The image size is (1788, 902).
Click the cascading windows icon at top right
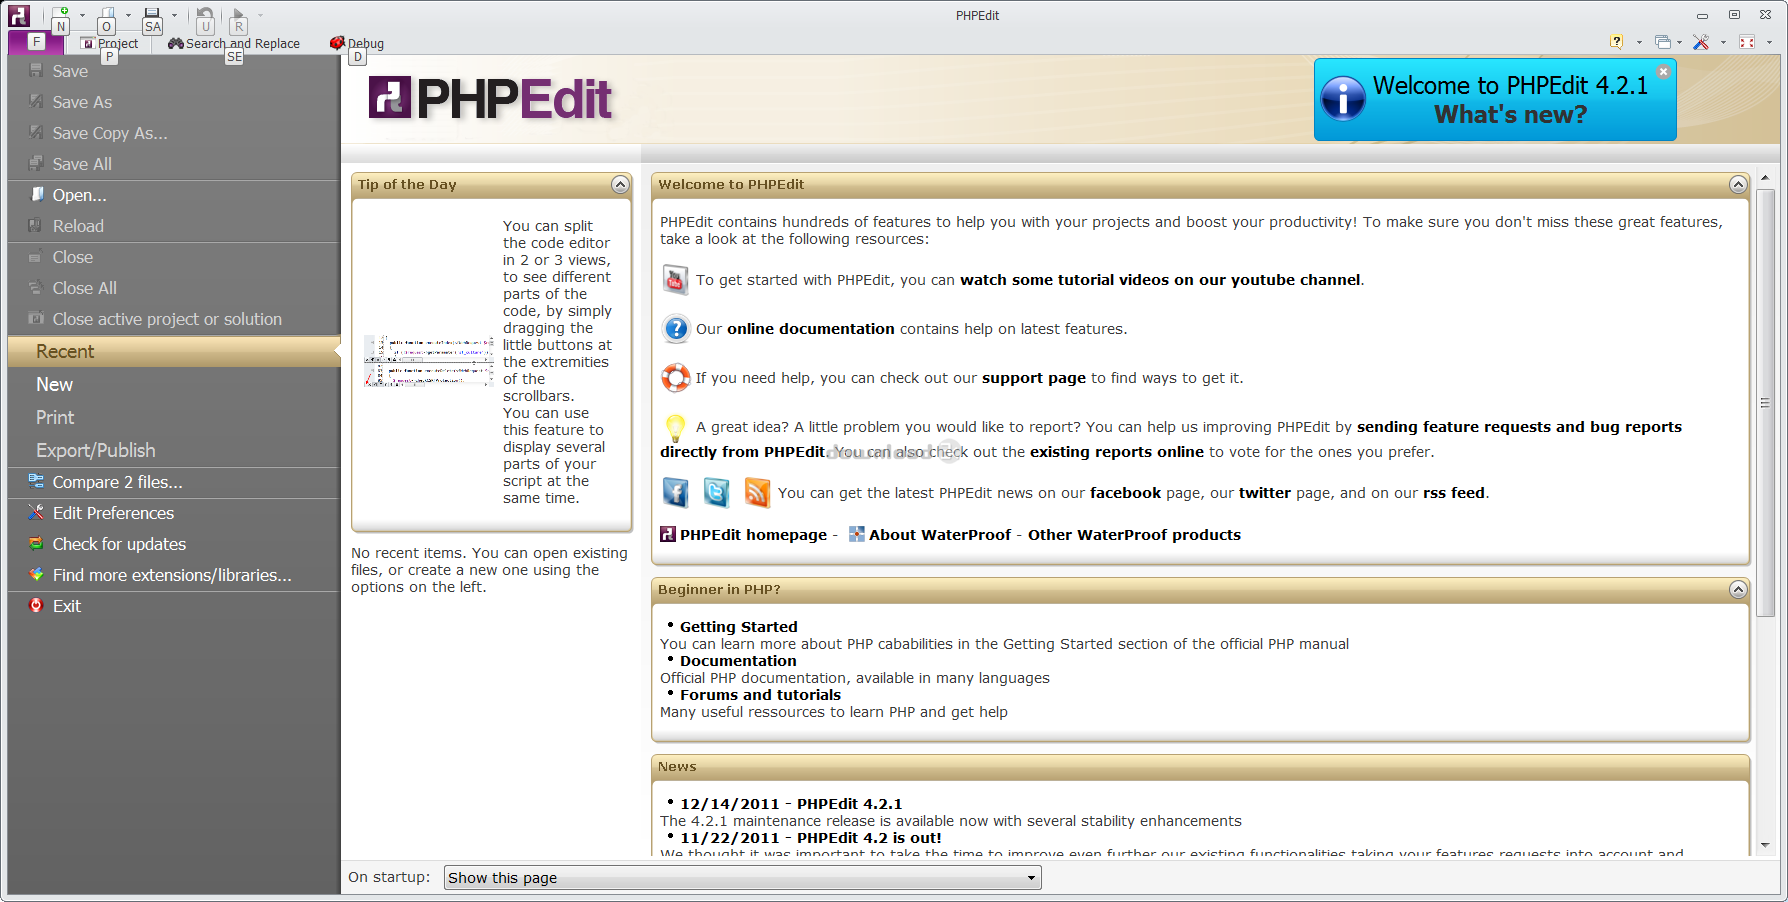[1662, 42]
